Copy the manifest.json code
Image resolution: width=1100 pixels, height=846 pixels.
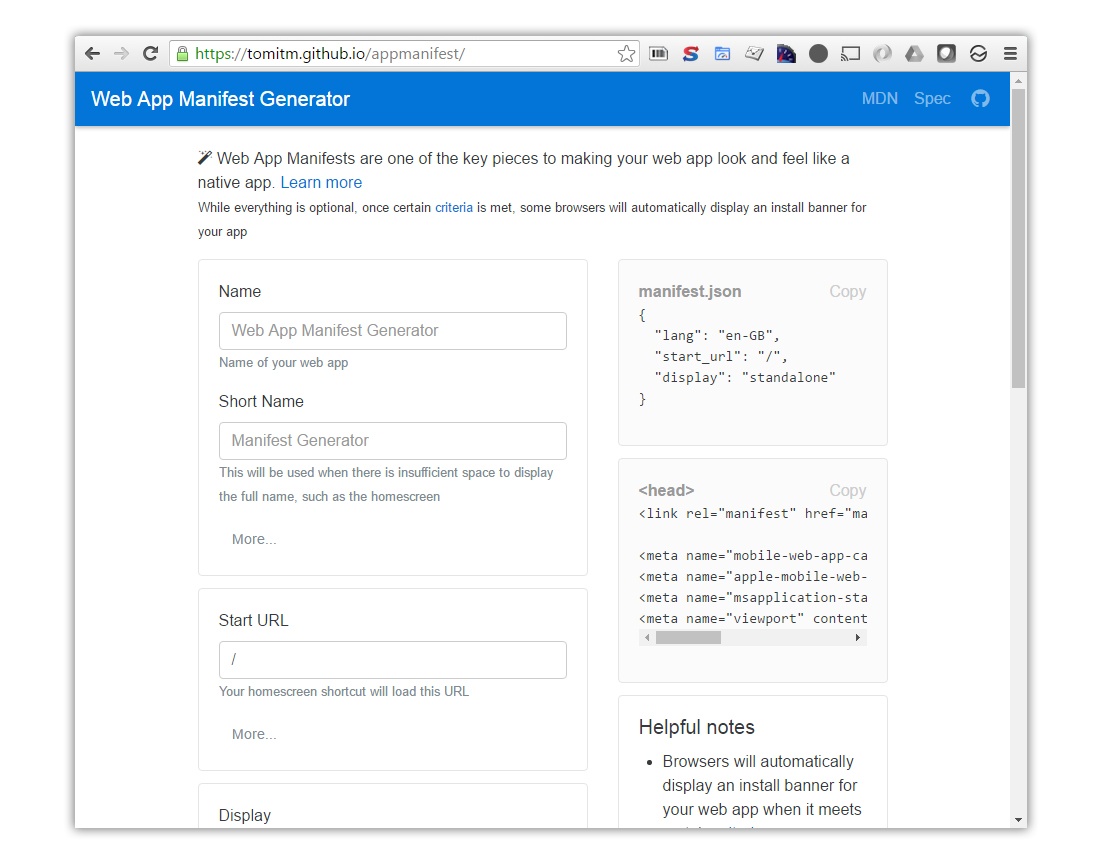coord(847,291)
